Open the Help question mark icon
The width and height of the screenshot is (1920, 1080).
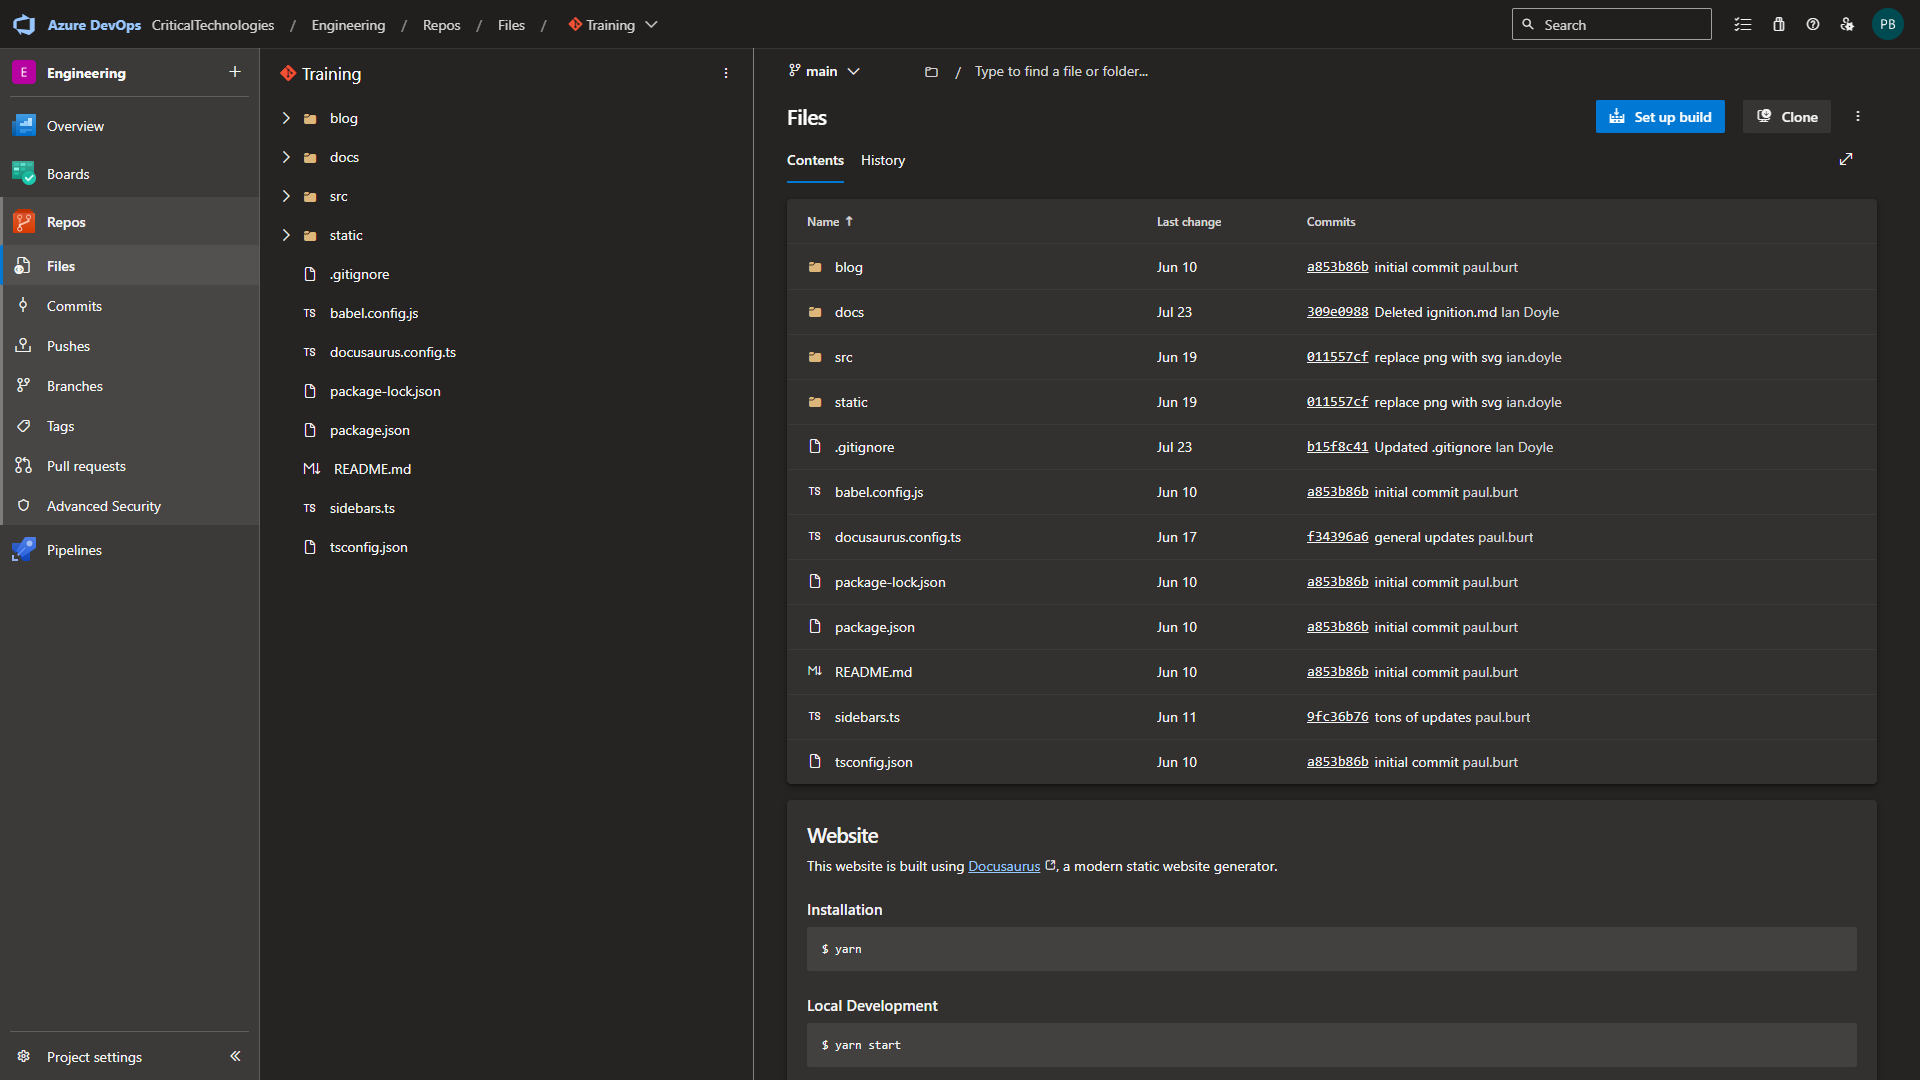click(1813, 25)
